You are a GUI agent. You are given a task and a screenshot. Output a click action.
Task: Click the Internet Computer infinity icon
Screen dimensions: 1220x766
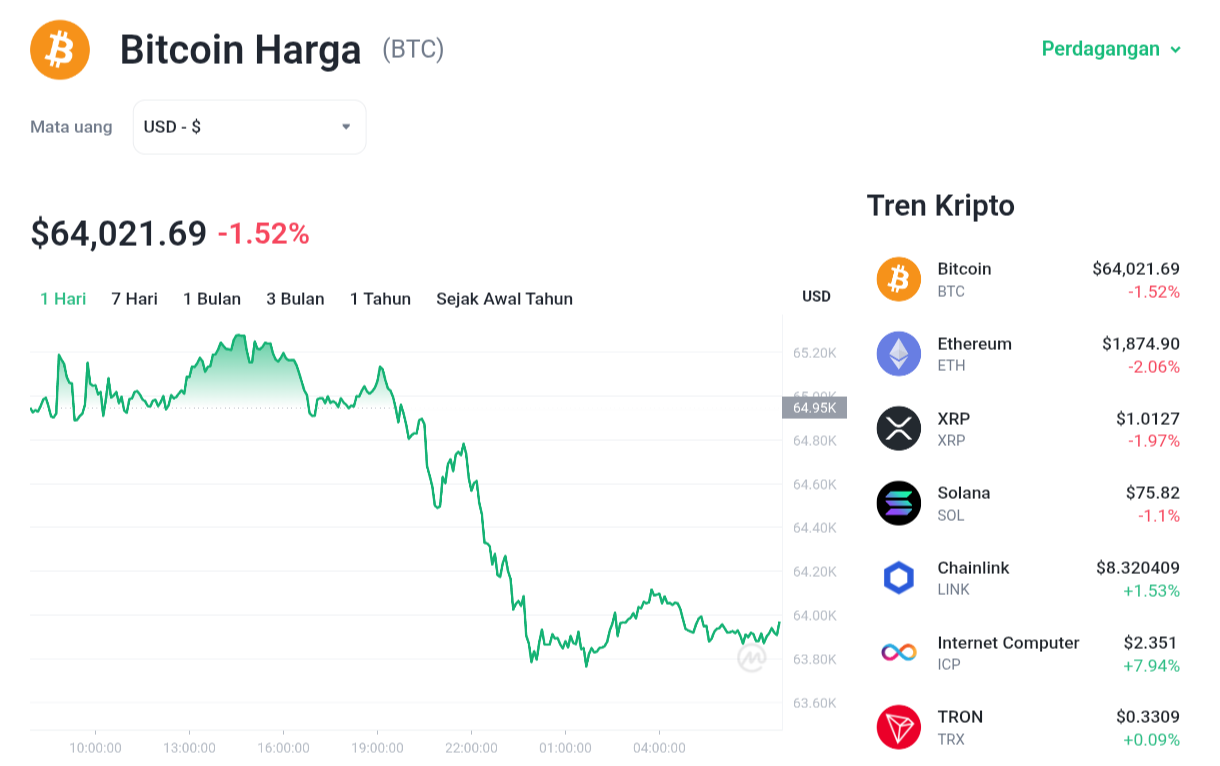[x=899, y=653]
